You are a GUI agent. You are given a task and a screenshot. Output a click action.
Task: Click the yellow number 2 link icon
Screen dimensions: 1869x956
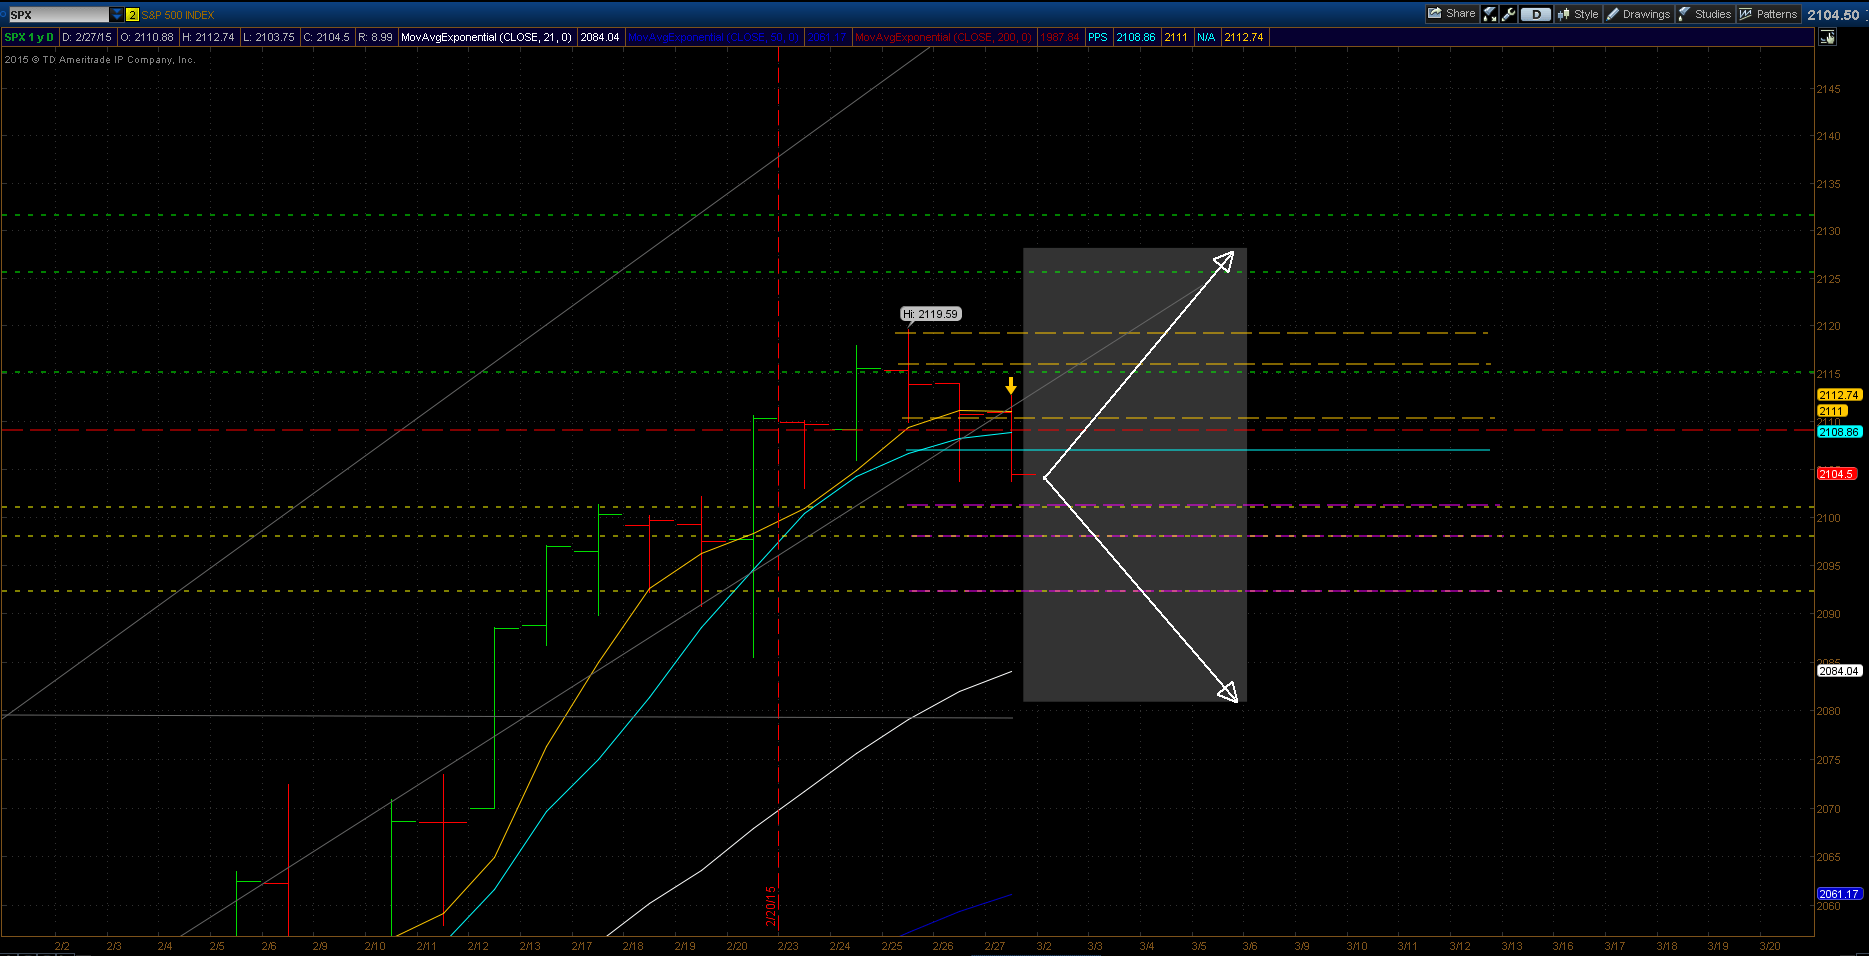132,15
